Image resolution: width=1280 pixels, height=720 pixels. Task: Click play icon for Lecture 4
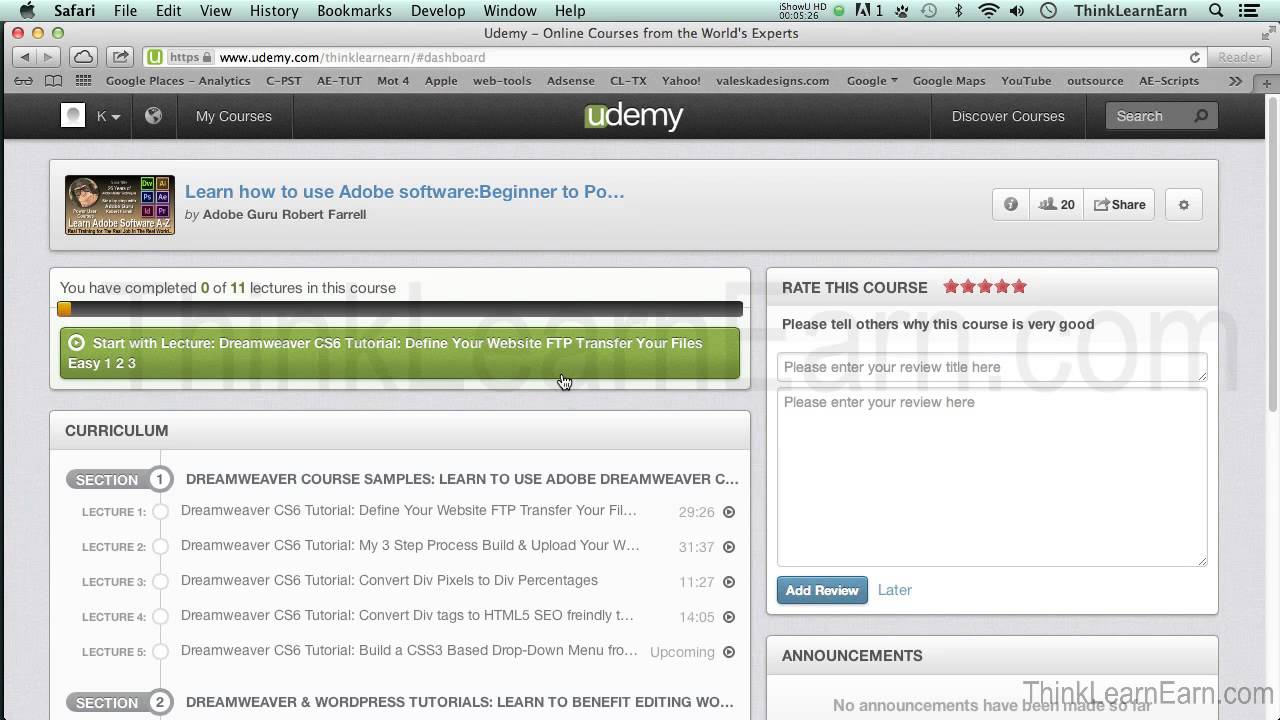pyautogui.click(x=729, y=617)
